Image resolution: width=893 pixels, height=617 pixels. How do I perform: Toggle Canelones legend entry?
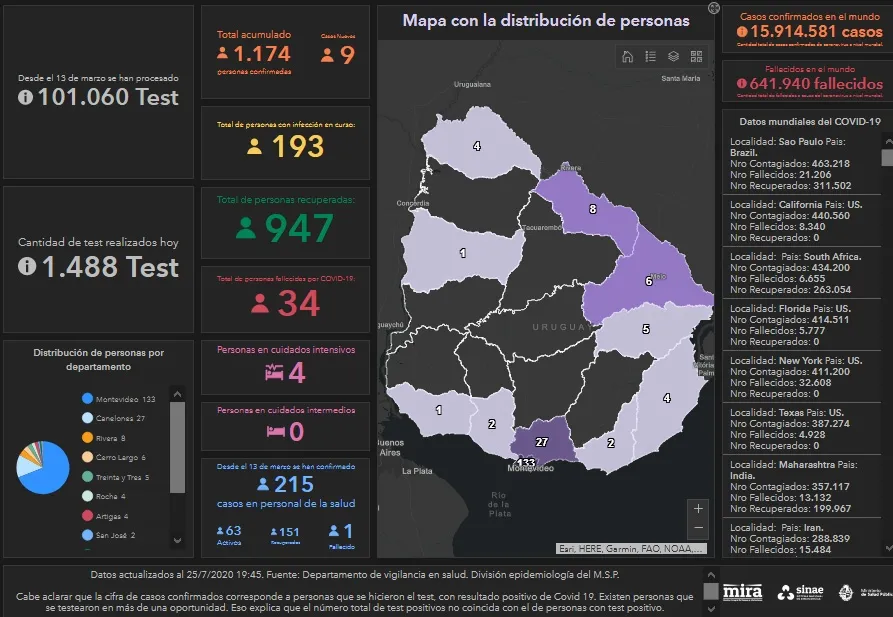coord(112,418)
